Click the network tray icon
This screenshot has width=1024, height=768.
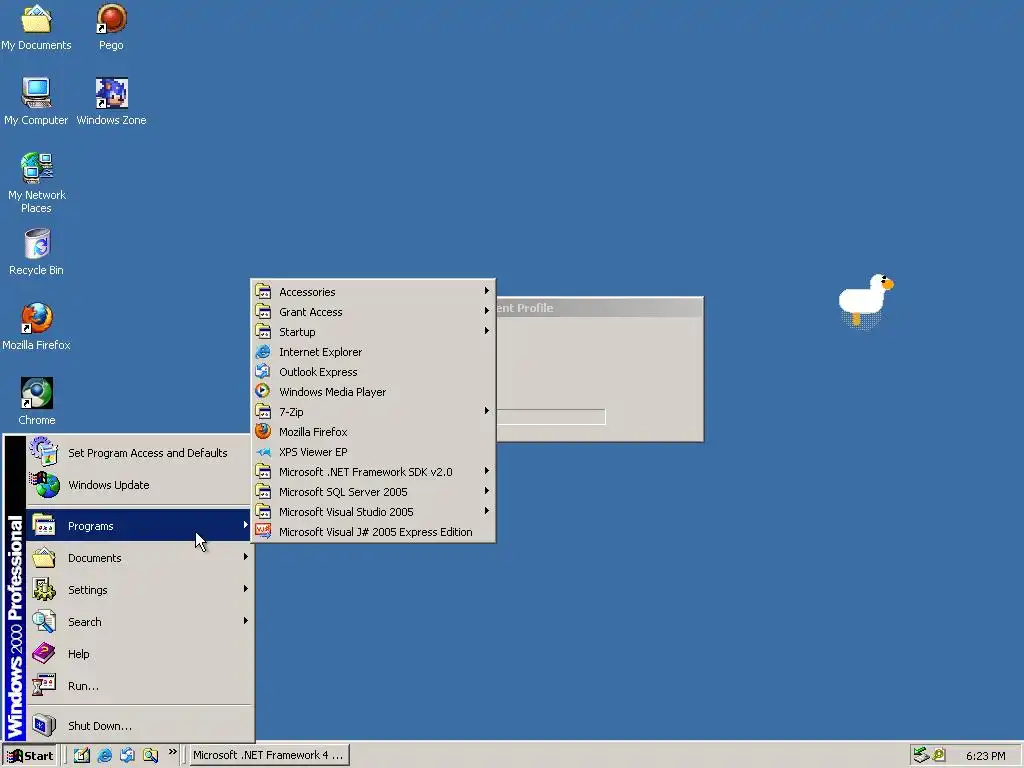(921, 755)
